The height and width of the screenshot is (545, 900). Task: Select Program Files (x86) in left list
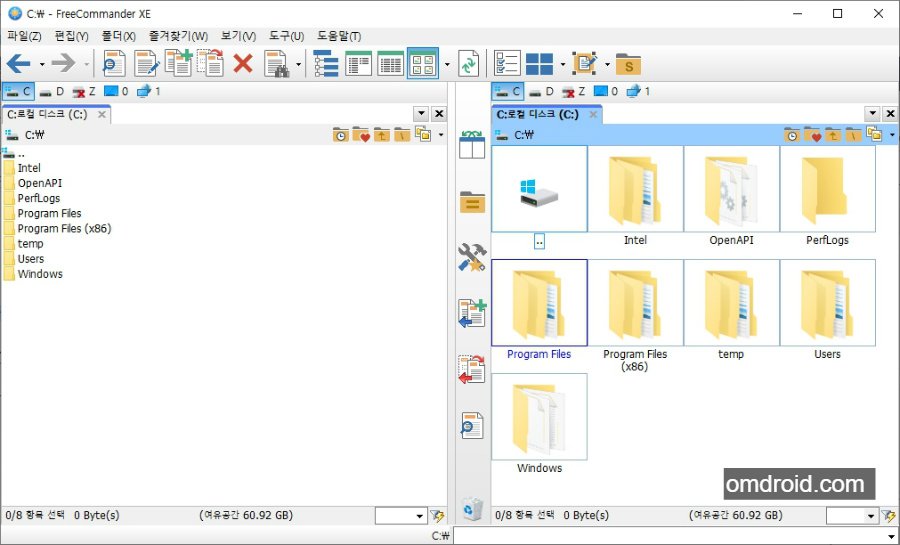click(57, 228)
